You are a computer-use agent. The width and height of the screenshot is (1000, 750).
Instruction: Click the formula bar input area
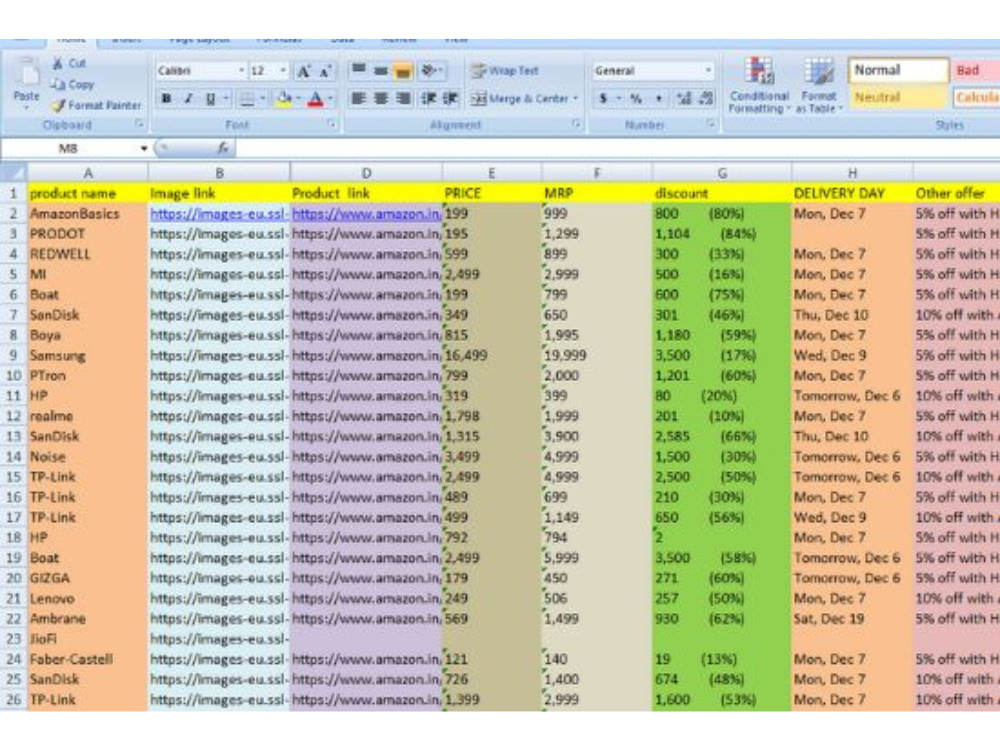pos(617,149)
